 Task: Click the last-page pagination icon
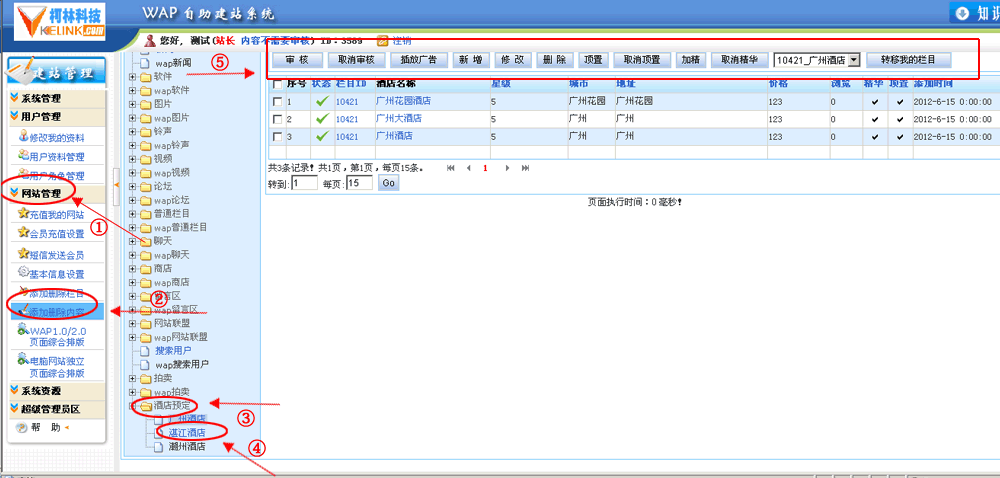click(x=526, y=168)
